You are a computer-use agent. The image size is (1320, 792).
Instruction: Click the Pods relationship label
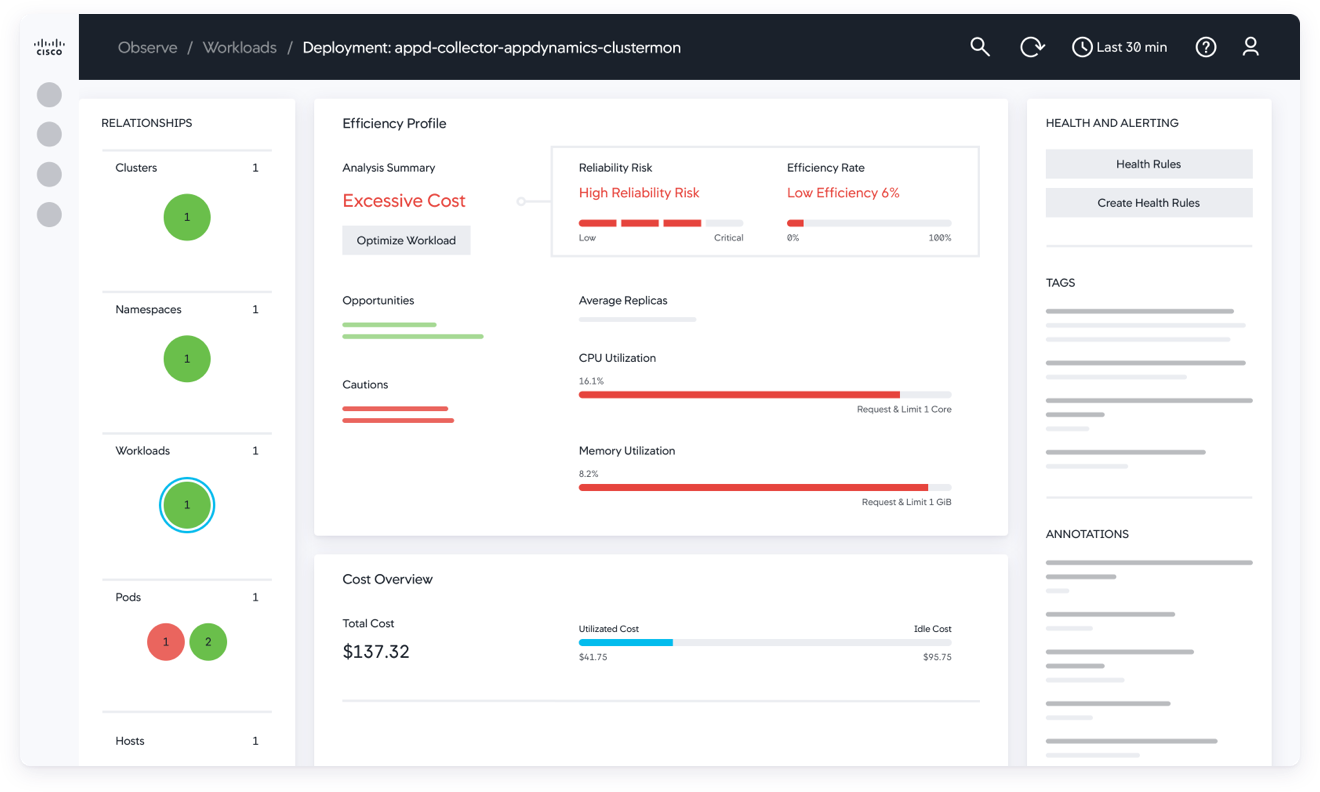pos(128,597)
